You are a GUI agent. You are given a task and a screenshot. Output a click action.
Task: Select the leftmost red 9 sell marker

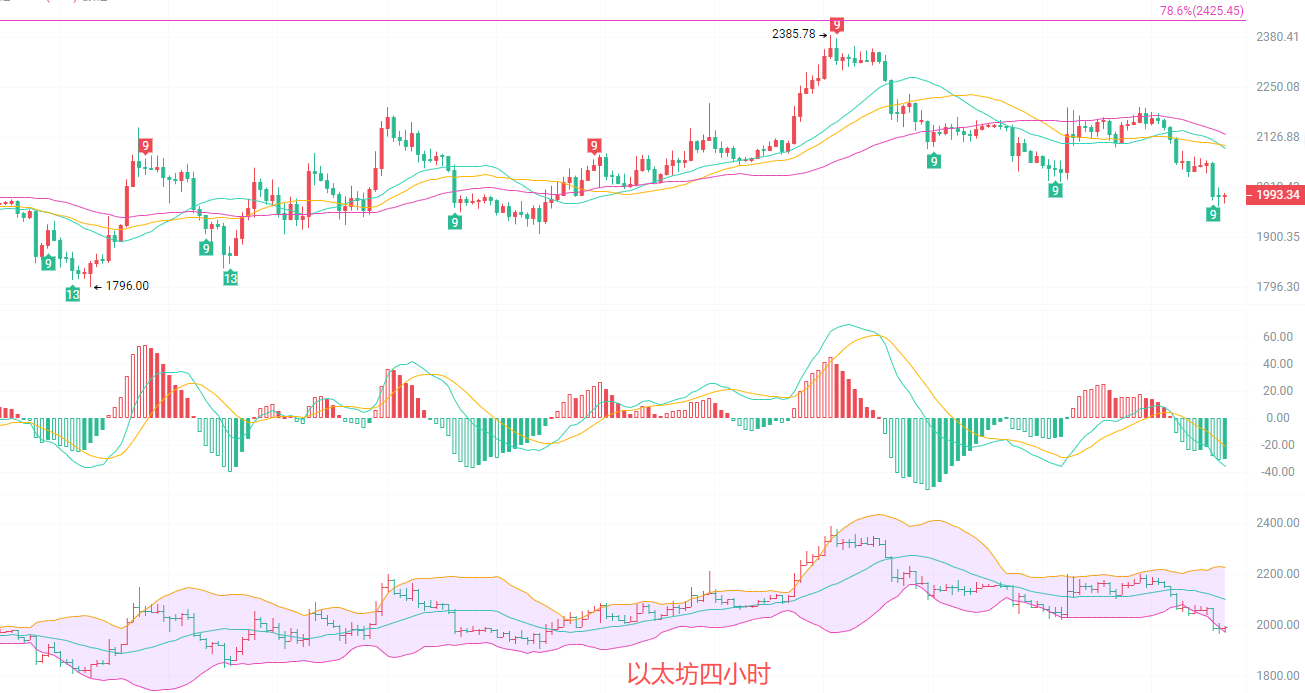coord(145,146)
